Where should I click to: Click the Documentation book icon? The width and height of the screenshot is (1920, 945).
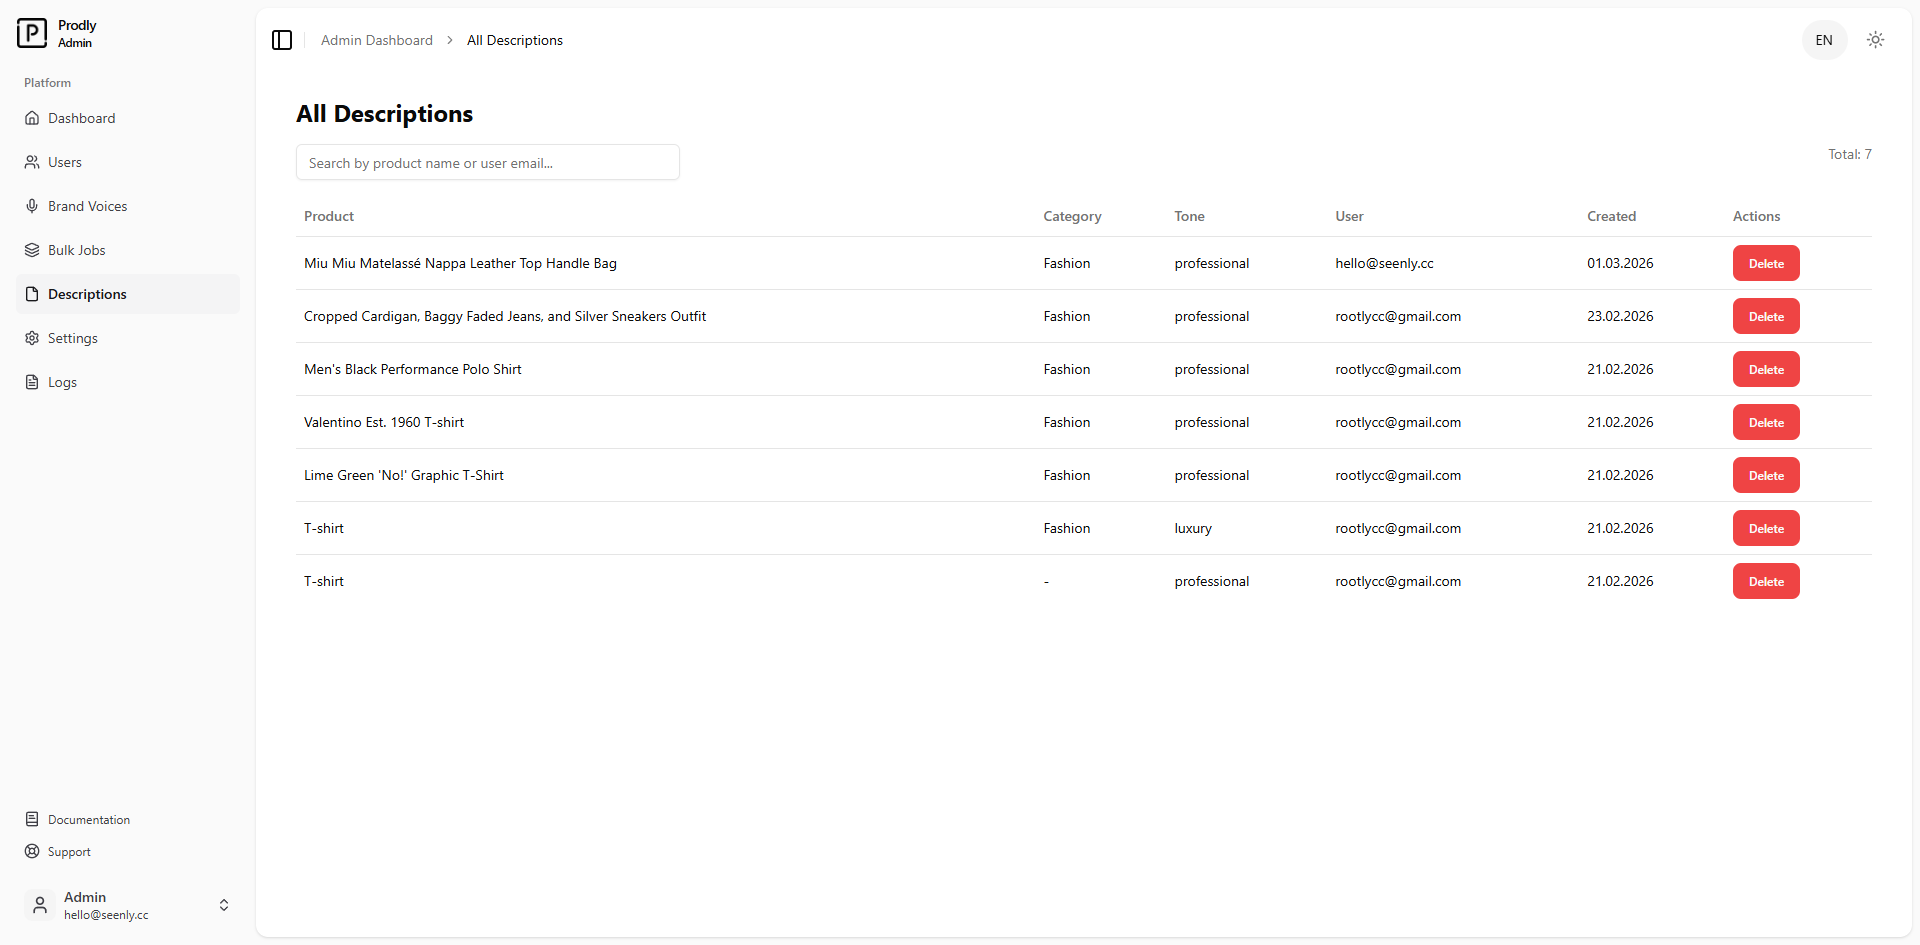(x=32, y=819)
